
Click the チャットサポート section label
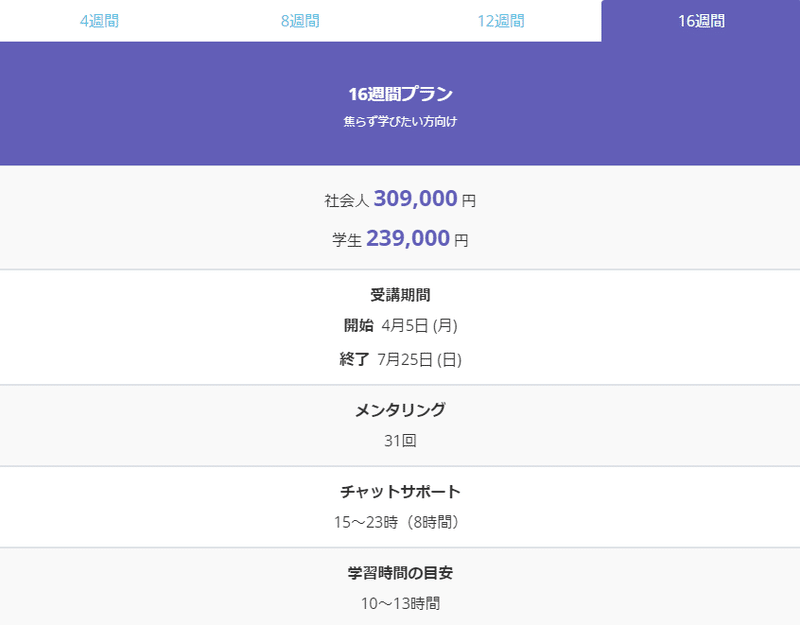[x=401, y=491]
